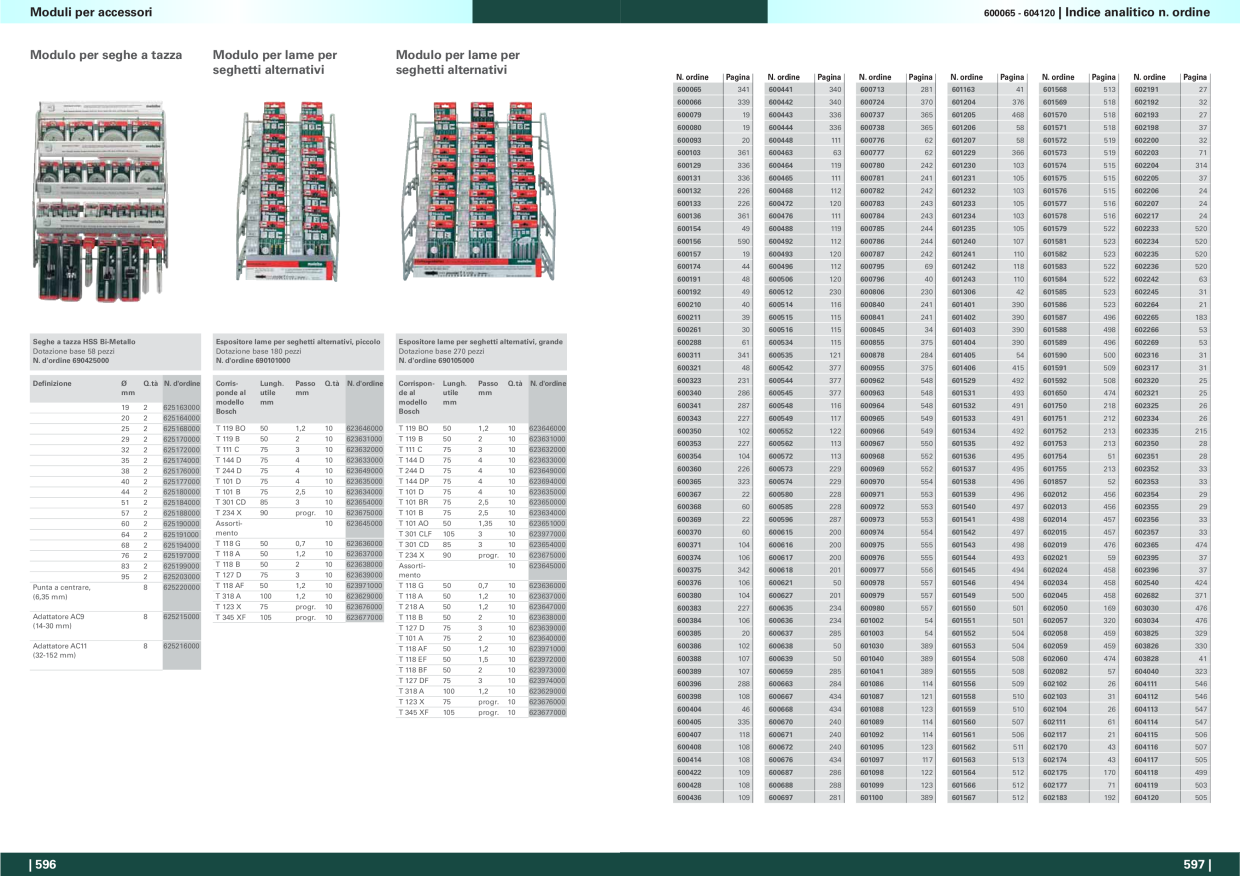
Task: Click index entry 600441
Action: [781, 90]
